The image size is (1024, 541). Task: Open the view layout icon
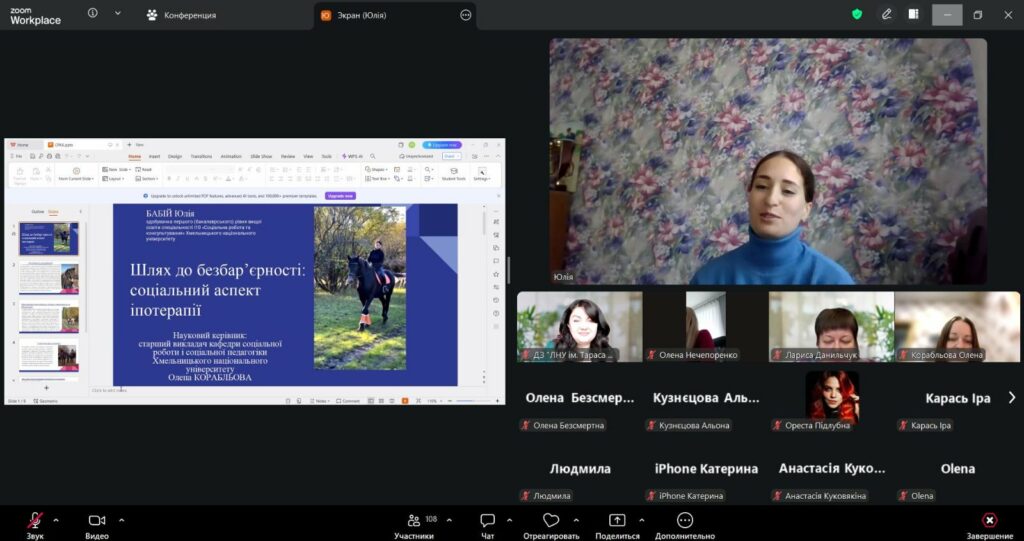[913, 14]
